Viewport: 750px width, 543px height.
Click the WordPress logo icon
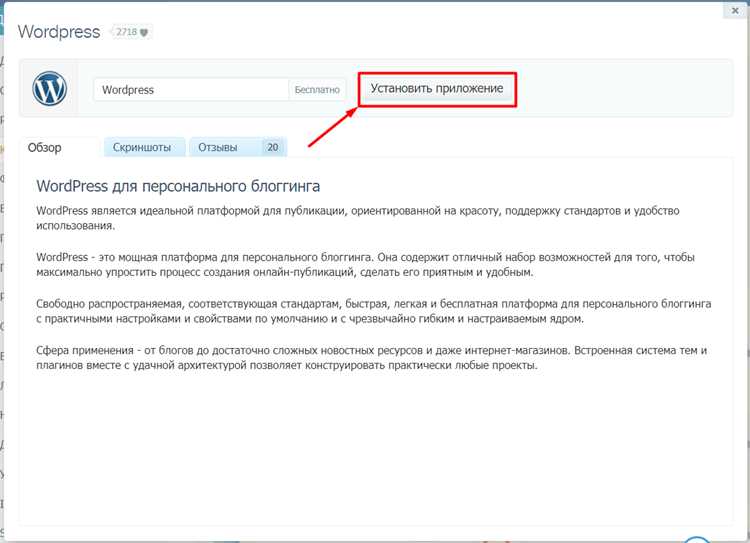tap(49, 89)
